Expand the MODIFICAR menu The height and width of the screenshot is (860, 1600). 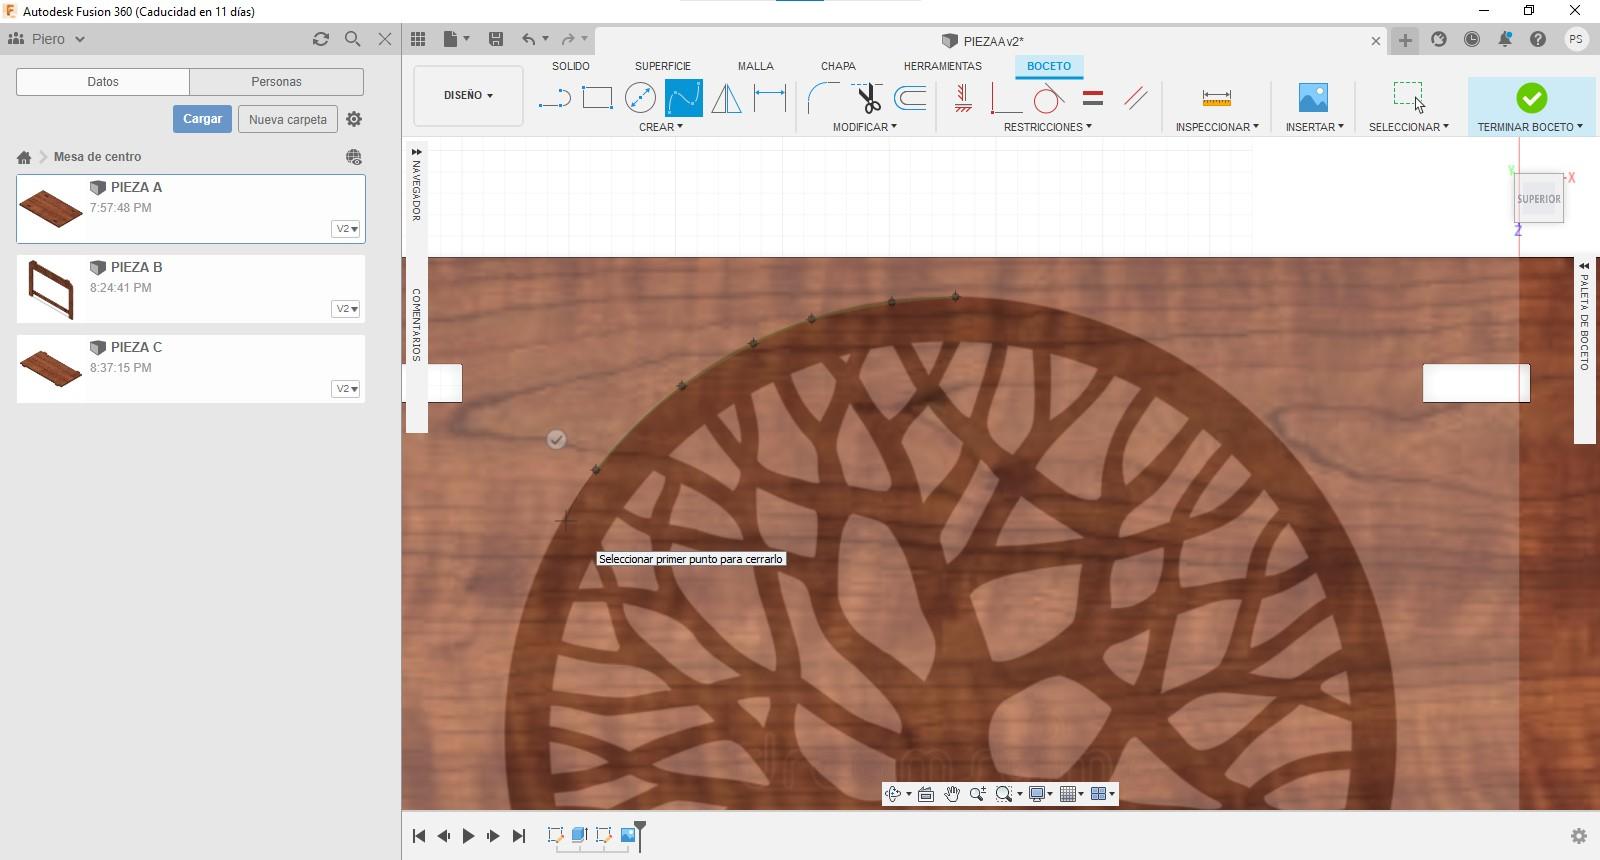coord(865,127)
